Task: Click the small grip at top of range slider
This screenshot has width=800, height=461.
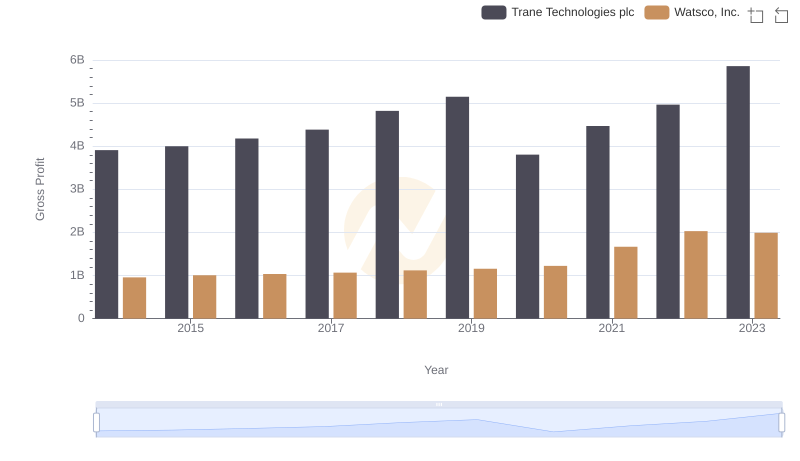Action: pyautogui.click(x=439, y=404)
